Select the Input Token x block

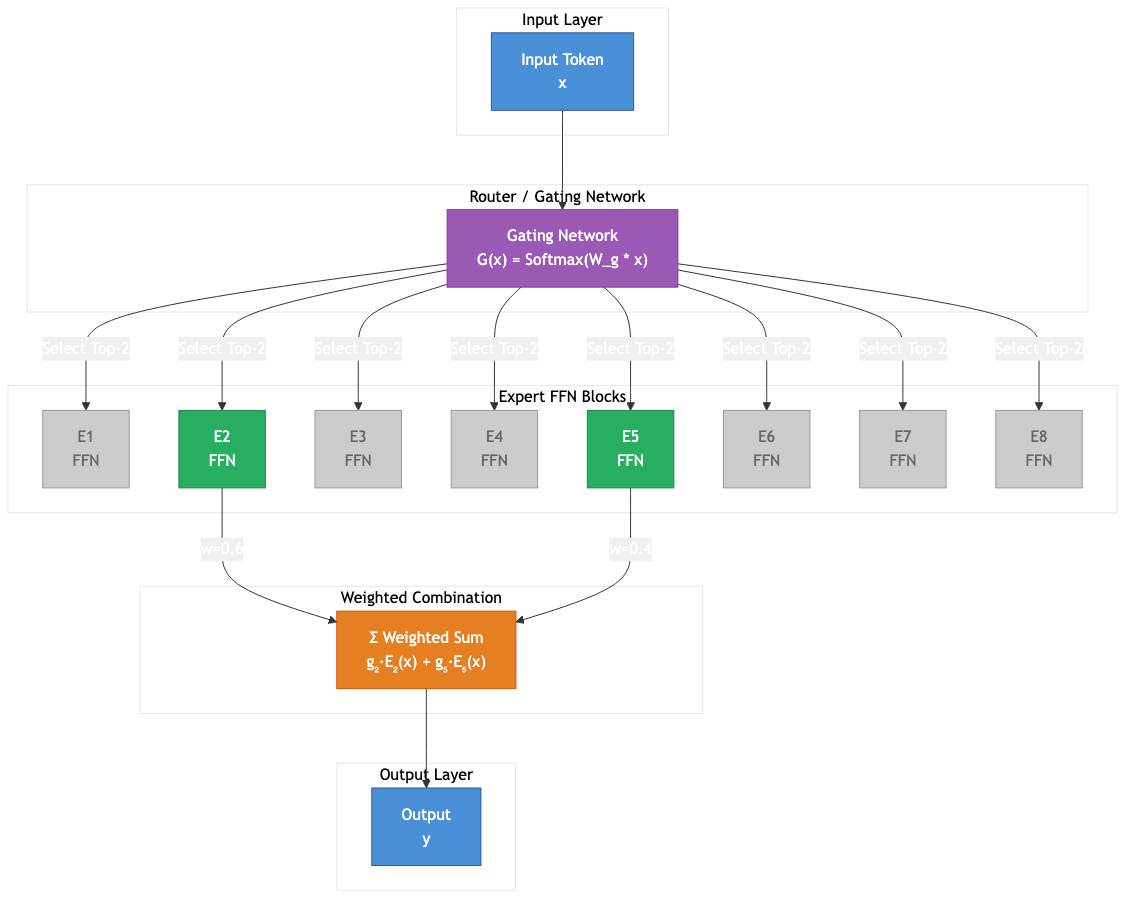562,71
